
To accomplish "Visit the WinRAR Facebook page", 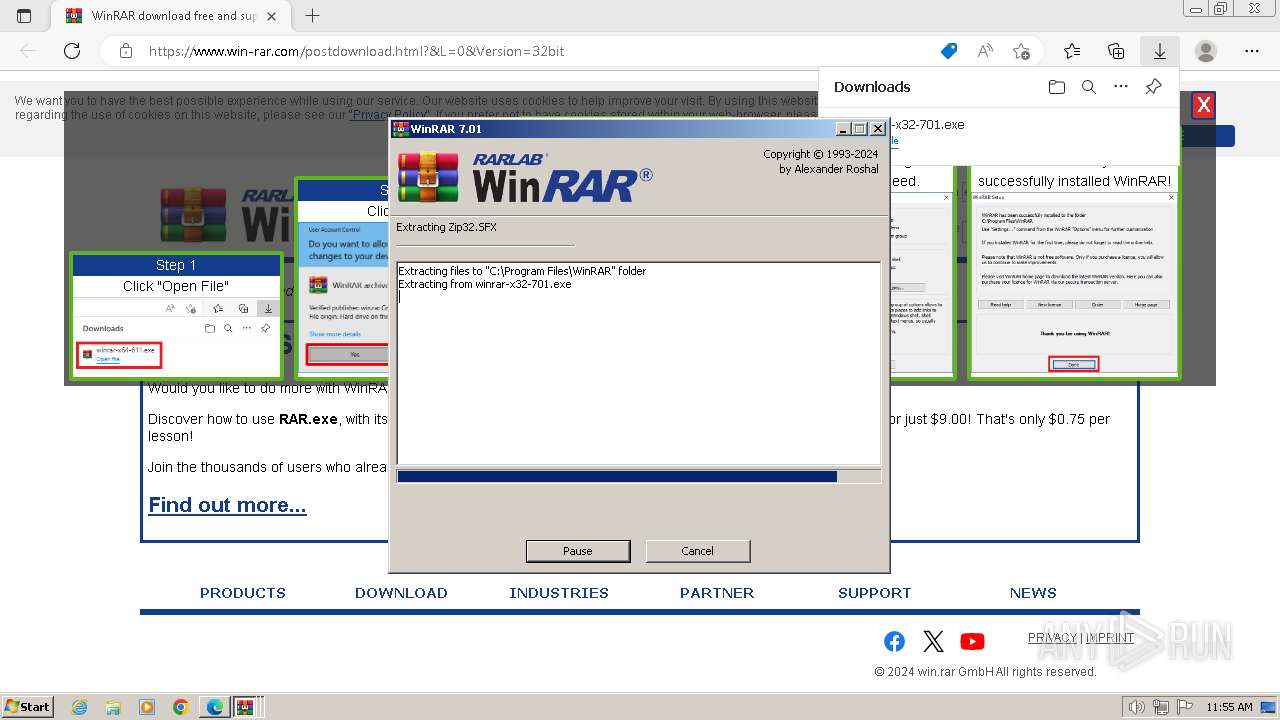I will tap(895, 641).
